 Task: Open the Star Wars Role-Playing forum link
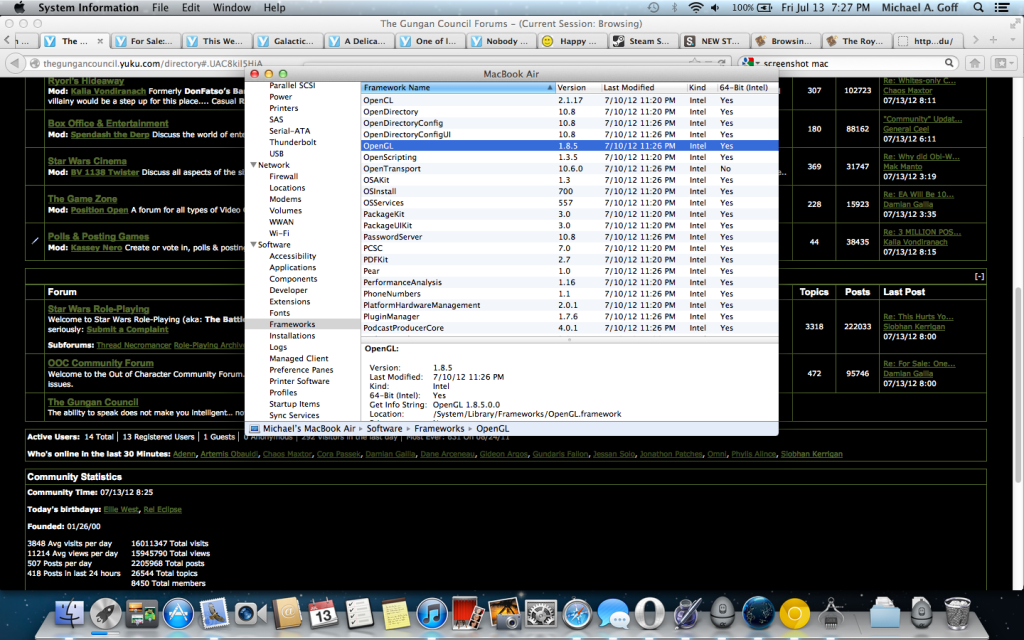[98, 309]
